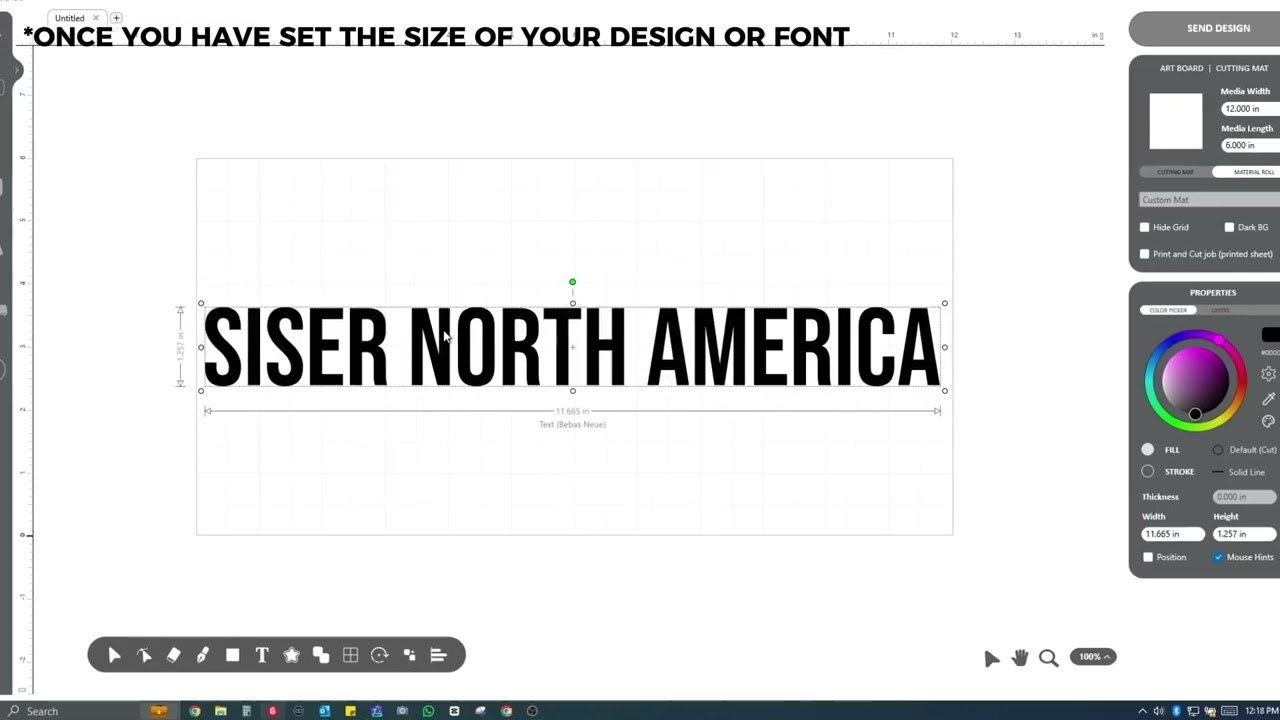Click the white art board preview thumbnail
1280x720 pixels.
tap(1176, 121)
